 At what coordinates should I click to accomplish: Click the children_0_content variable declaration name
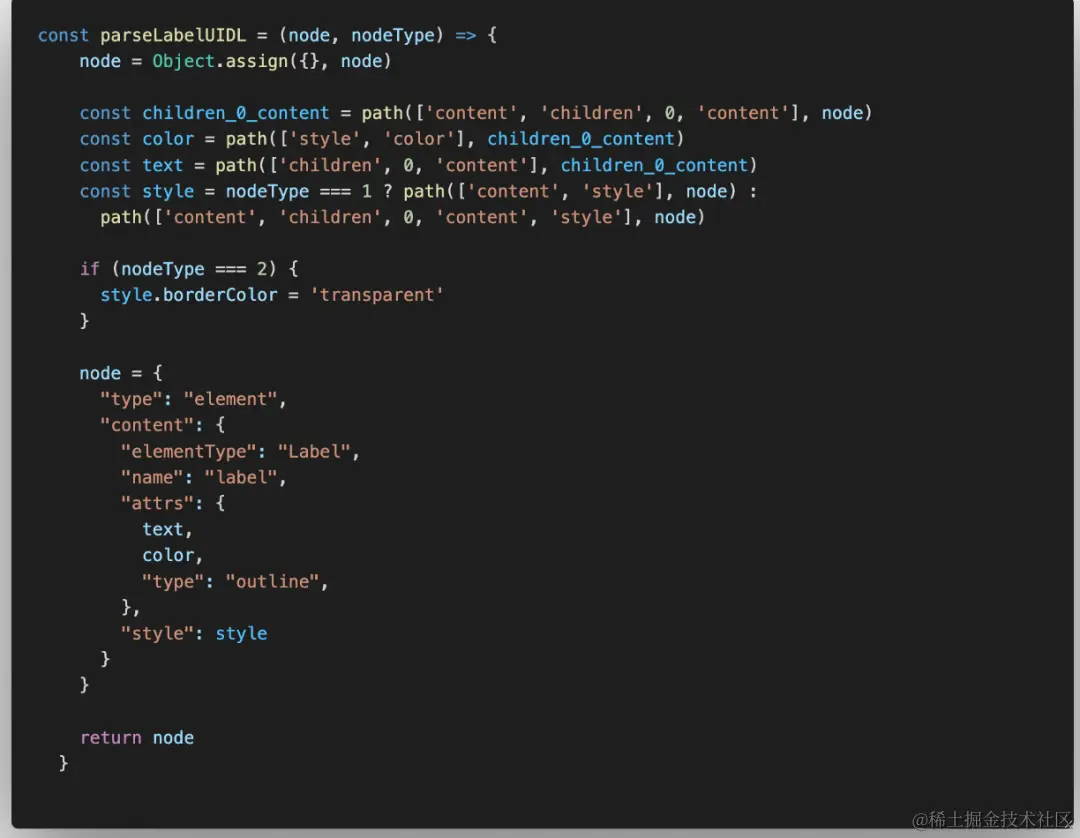click(x=236, y=113)
